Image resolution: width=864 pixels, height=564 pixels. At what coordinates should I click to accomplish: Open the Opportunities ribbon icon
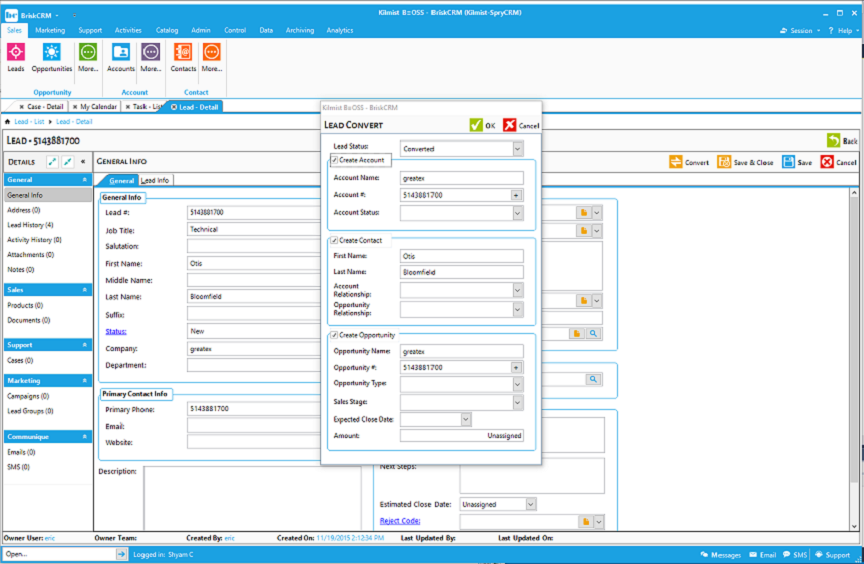click(52, 52)
